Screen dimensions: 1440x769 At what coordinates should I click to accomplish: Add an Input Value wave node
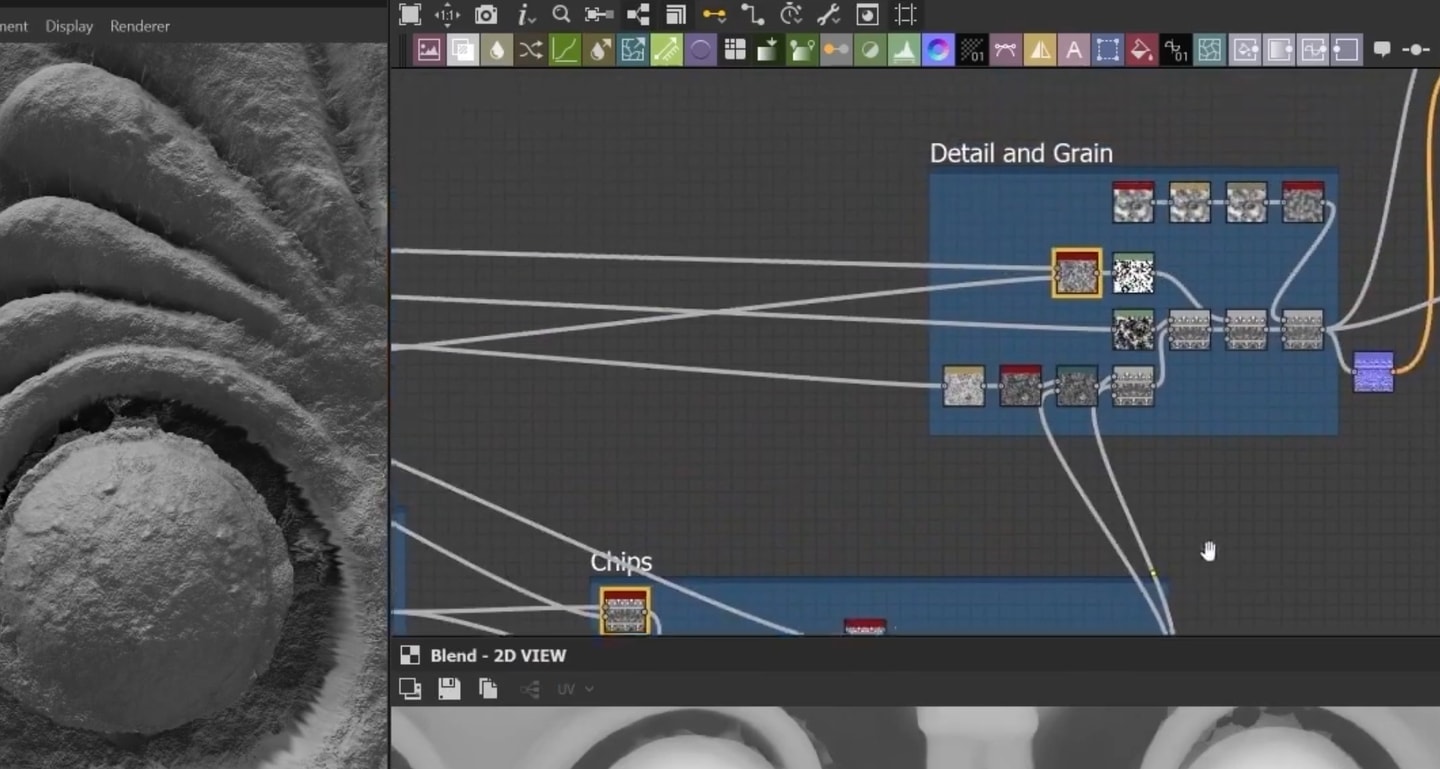[1313, 50]
